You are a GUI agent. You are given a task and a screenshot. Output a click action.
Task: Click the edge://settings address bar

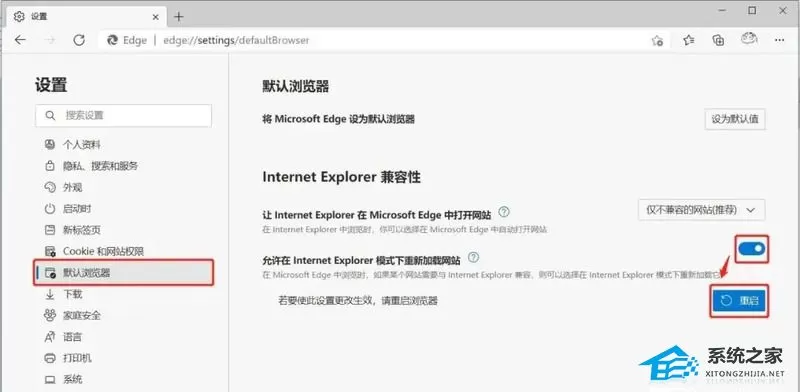pos(372,40)
